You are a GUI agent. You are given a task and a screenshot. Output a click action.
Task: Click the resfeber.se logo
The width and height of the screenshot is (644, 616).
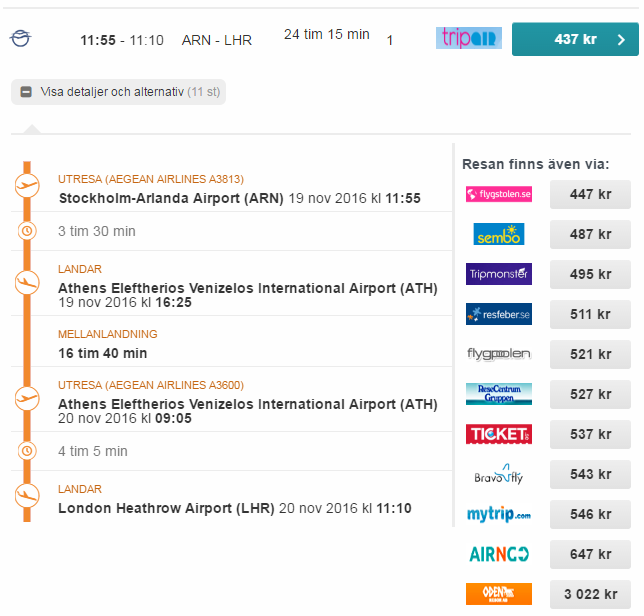pyautogui.click(x=499, y=314)
